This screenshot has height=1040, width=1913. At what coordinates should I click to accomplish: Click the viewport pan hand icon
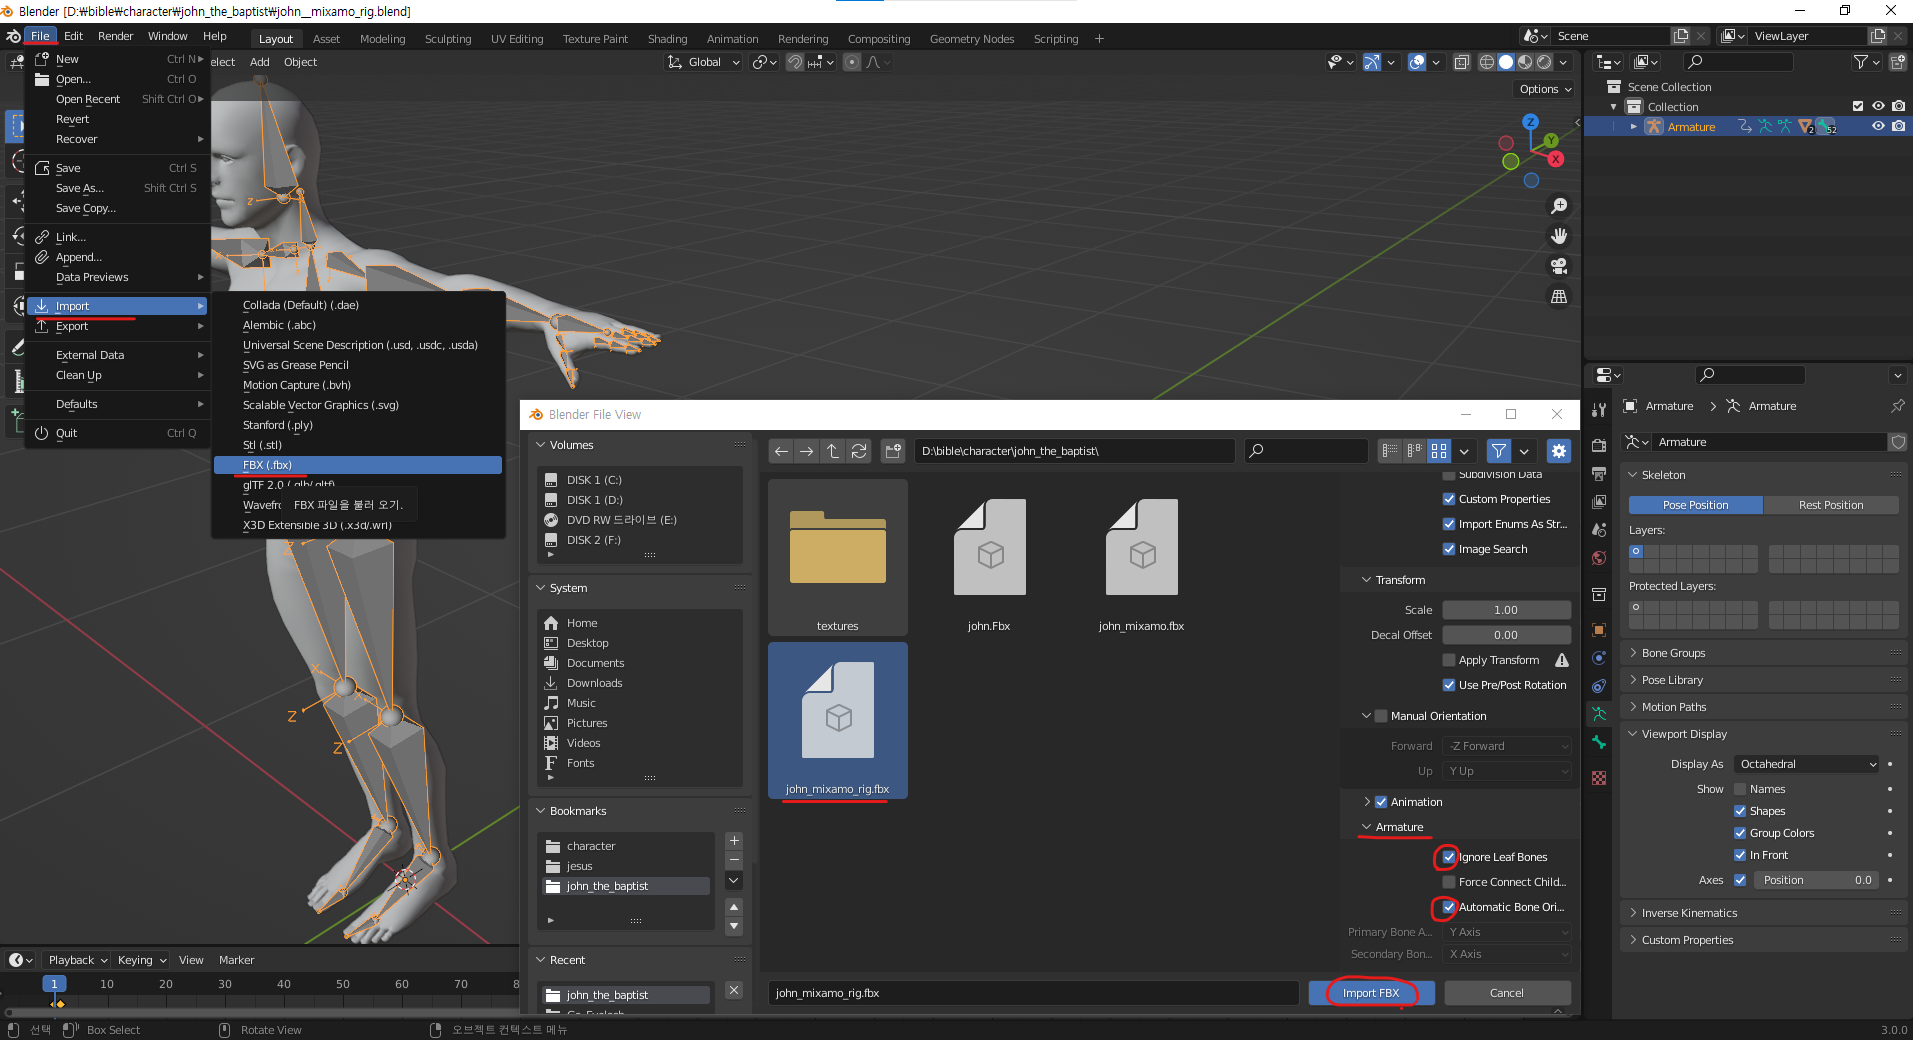(x=1558, y=236)
